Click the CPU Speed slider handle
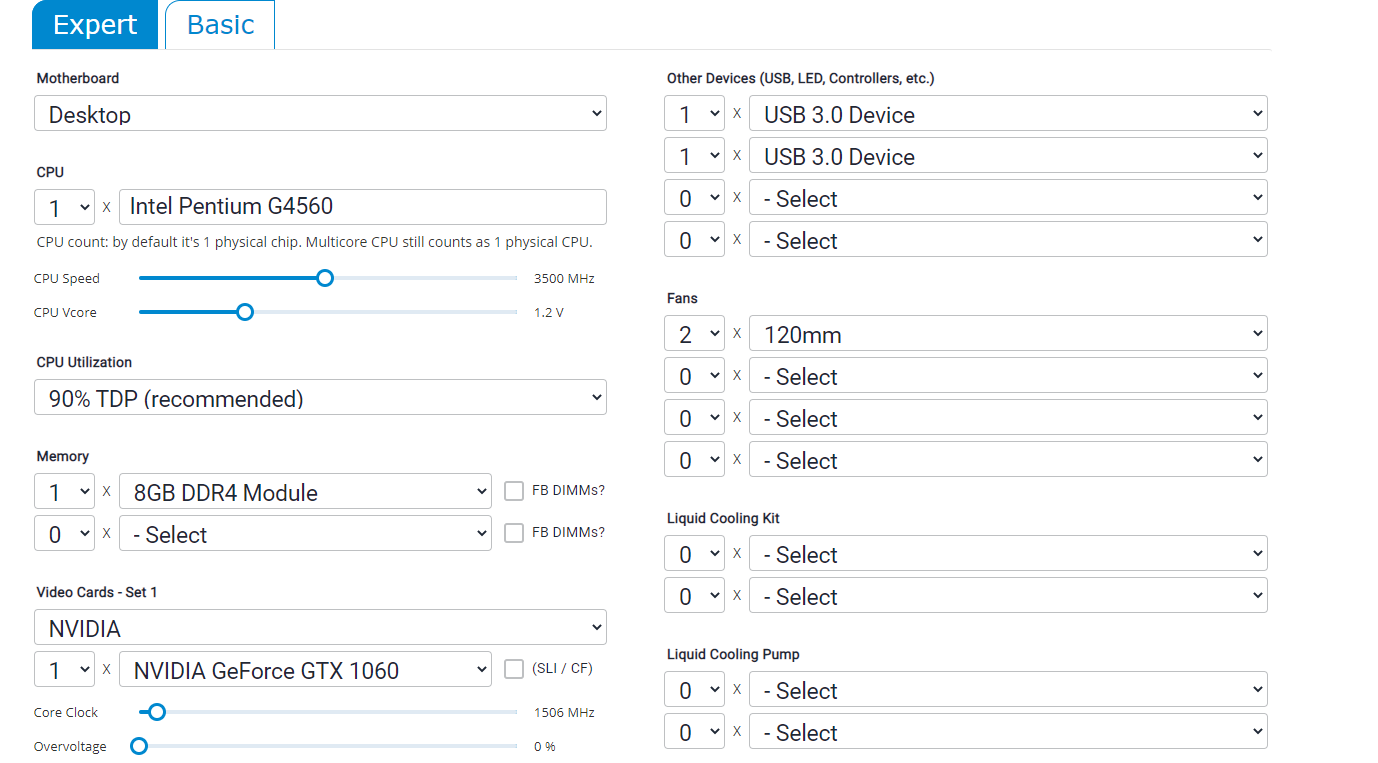This screenshot has width=1378, height=763. point(324,278)
